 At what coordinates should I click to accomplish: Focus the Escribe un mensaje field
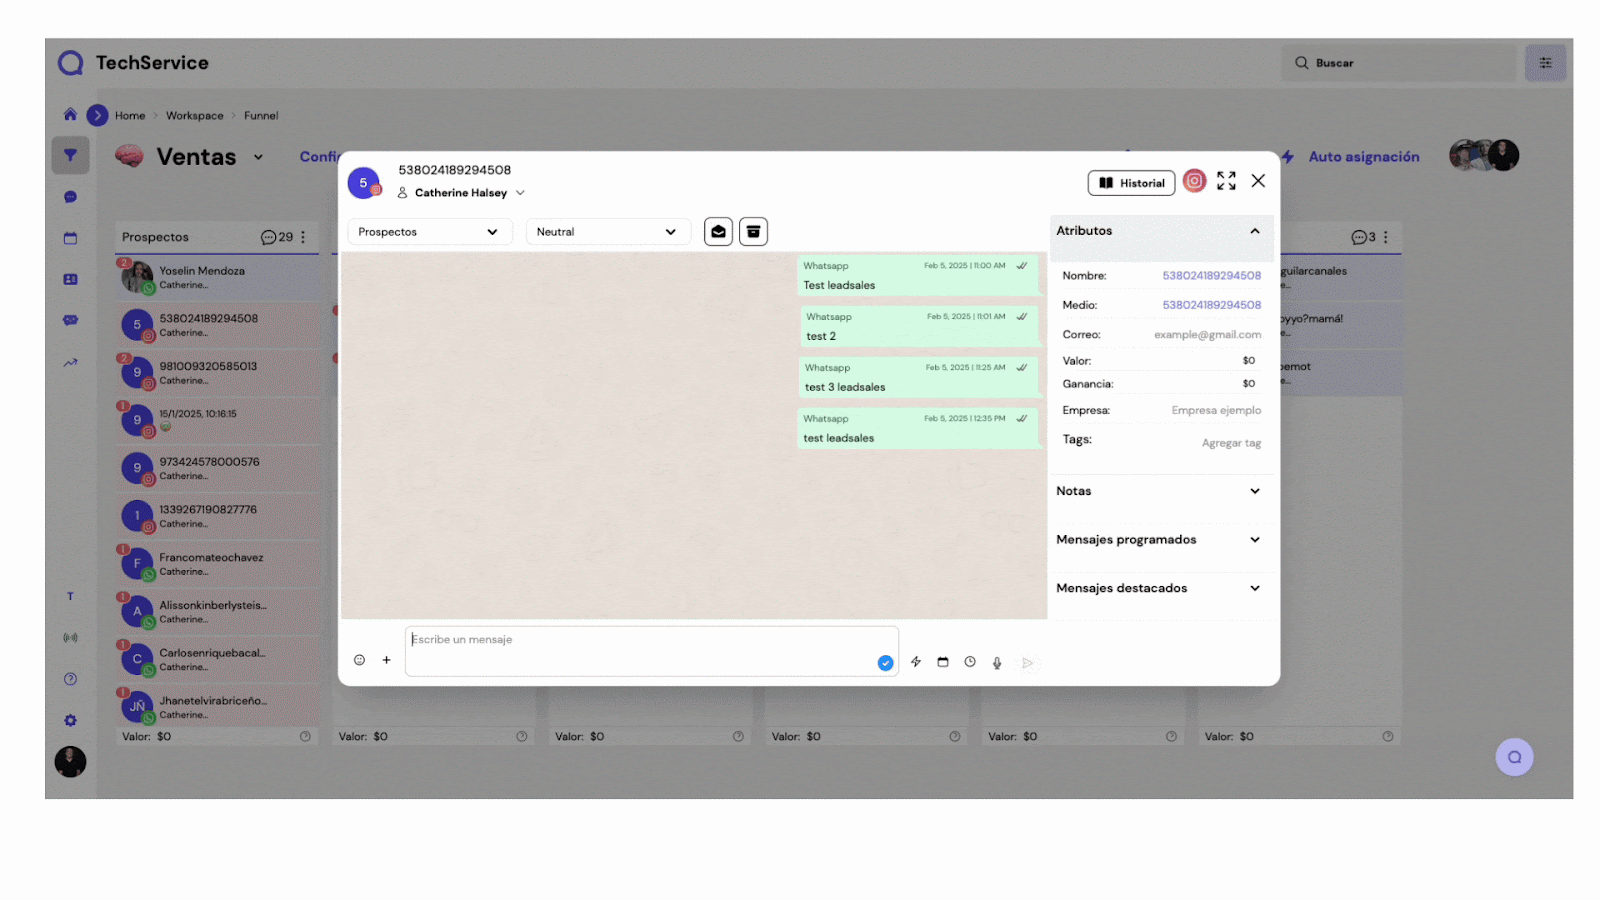(x=640, y=640)
